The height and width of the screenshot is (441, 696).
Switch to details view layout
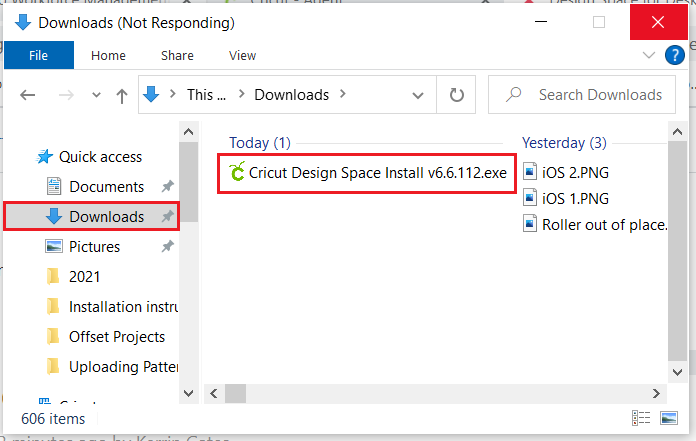point(641,418)
